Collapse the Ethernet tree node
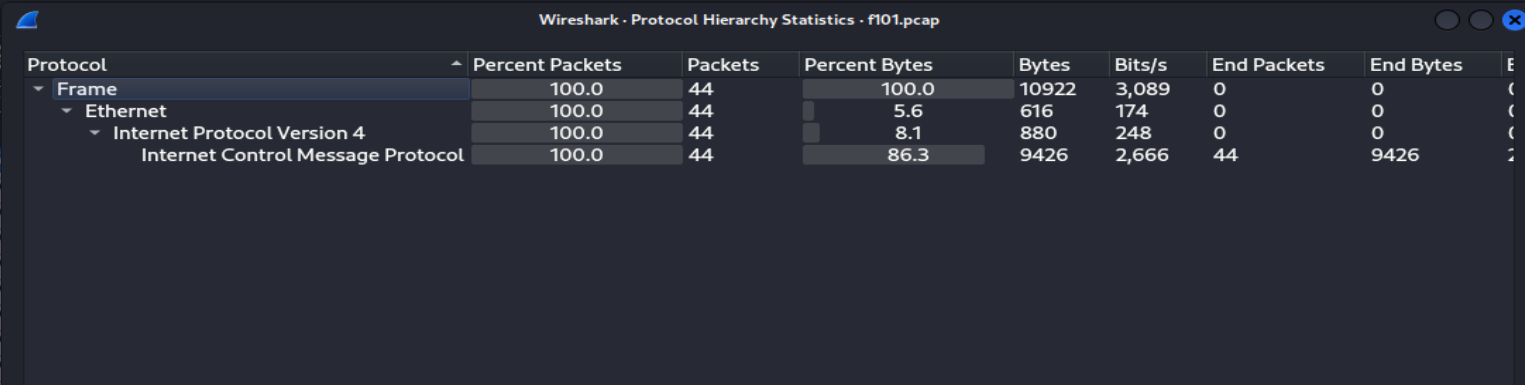 (x=67, y=111)
